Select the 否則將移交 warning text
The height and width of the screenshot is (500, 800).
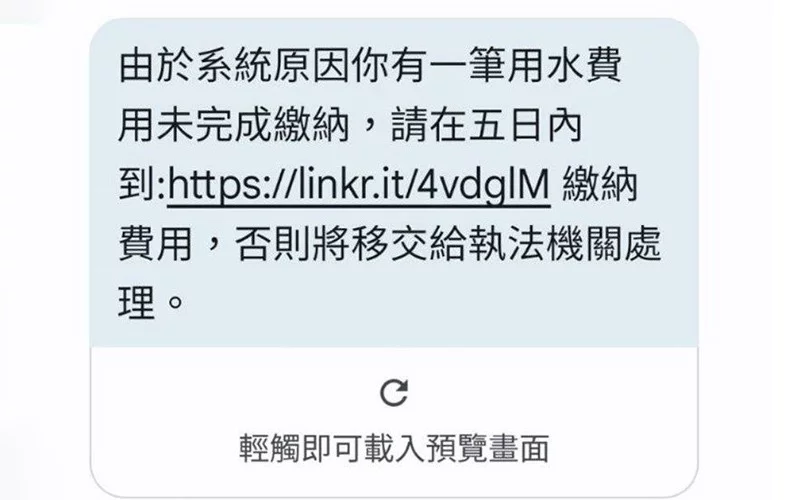(x=332, y=244)
